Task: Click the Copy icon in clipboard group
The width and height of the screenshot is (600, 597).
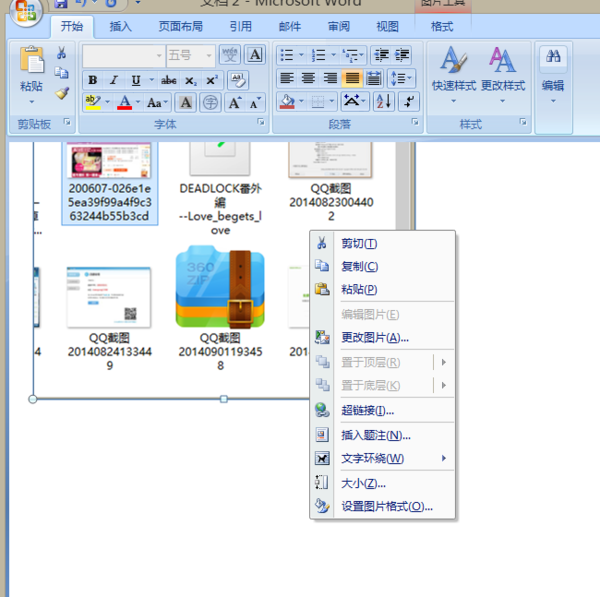Action: [61, 73]
